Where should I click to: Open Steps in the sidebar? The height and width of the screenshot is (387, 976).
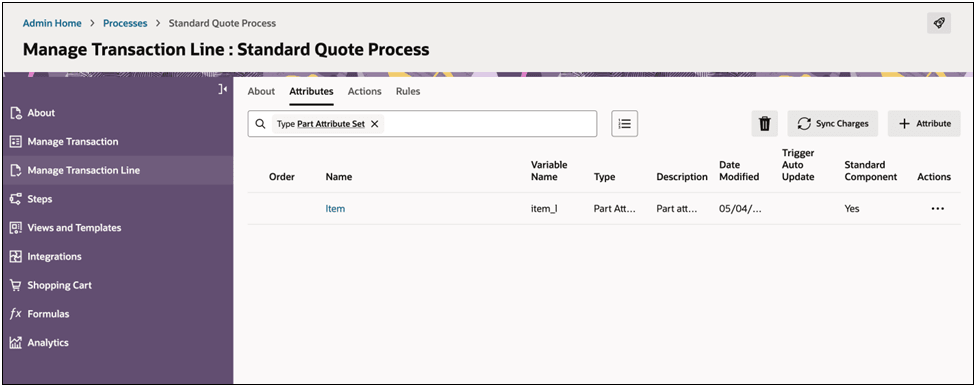tap(40, 199)
